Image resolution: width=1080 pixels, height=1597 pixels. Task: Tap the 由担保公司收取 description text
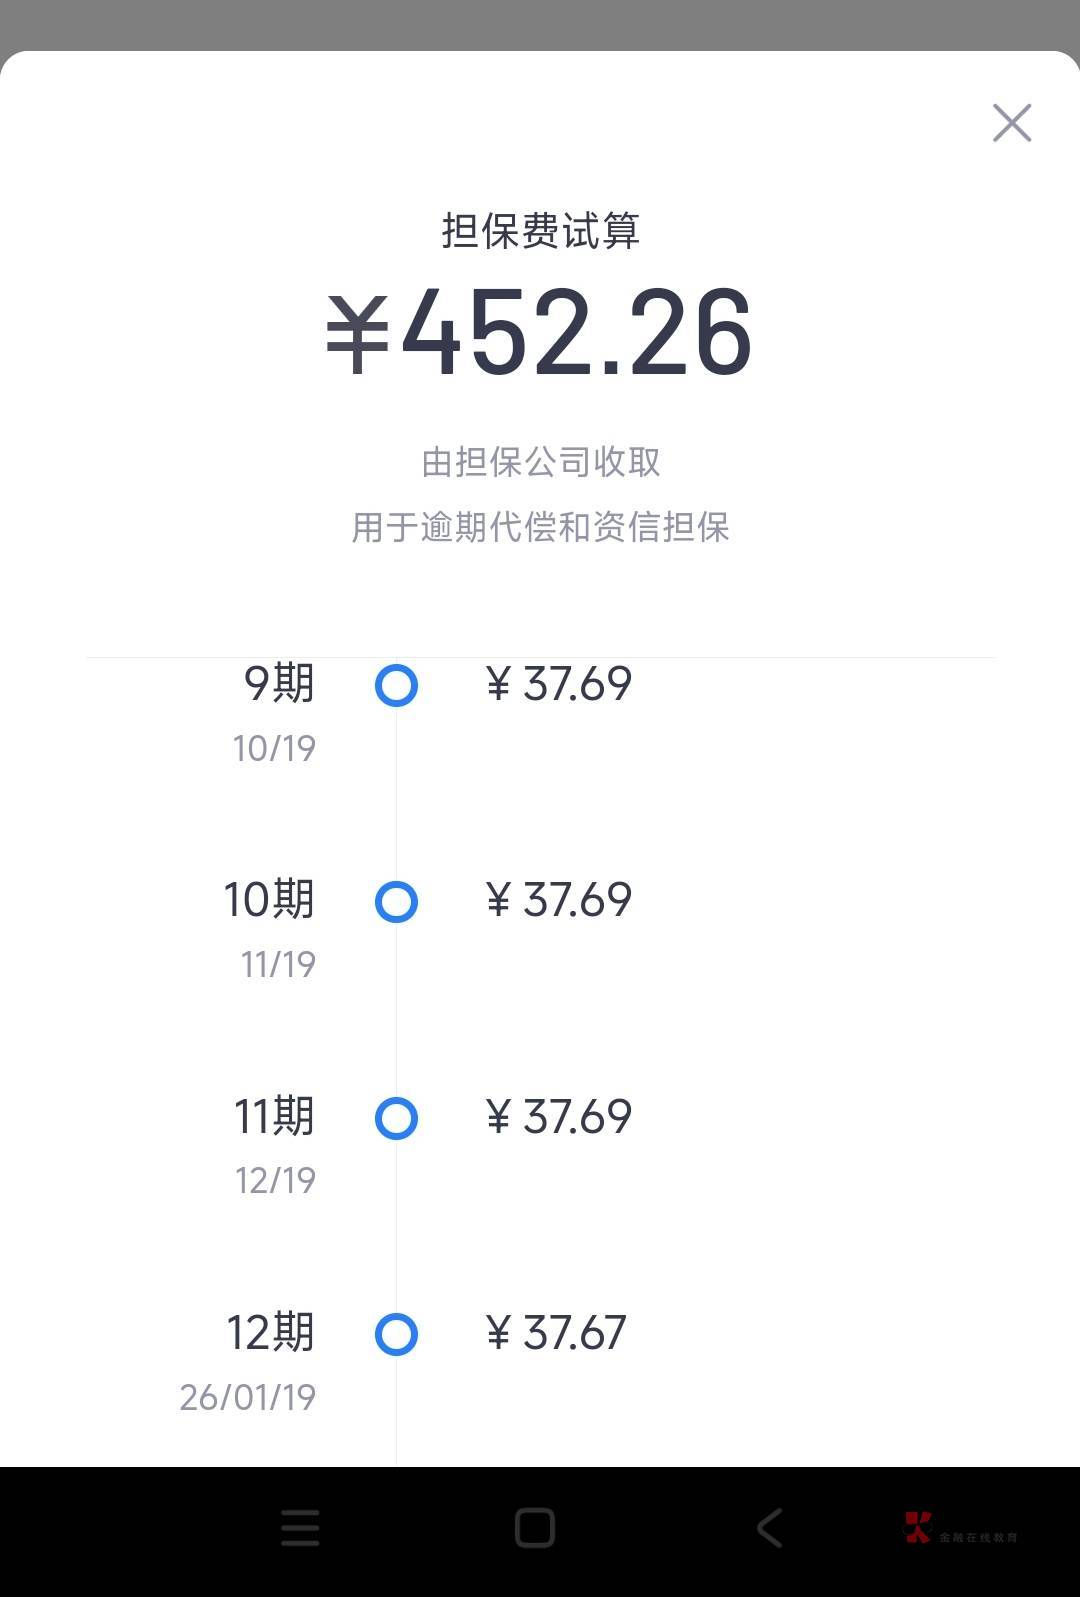click(540, 462)
